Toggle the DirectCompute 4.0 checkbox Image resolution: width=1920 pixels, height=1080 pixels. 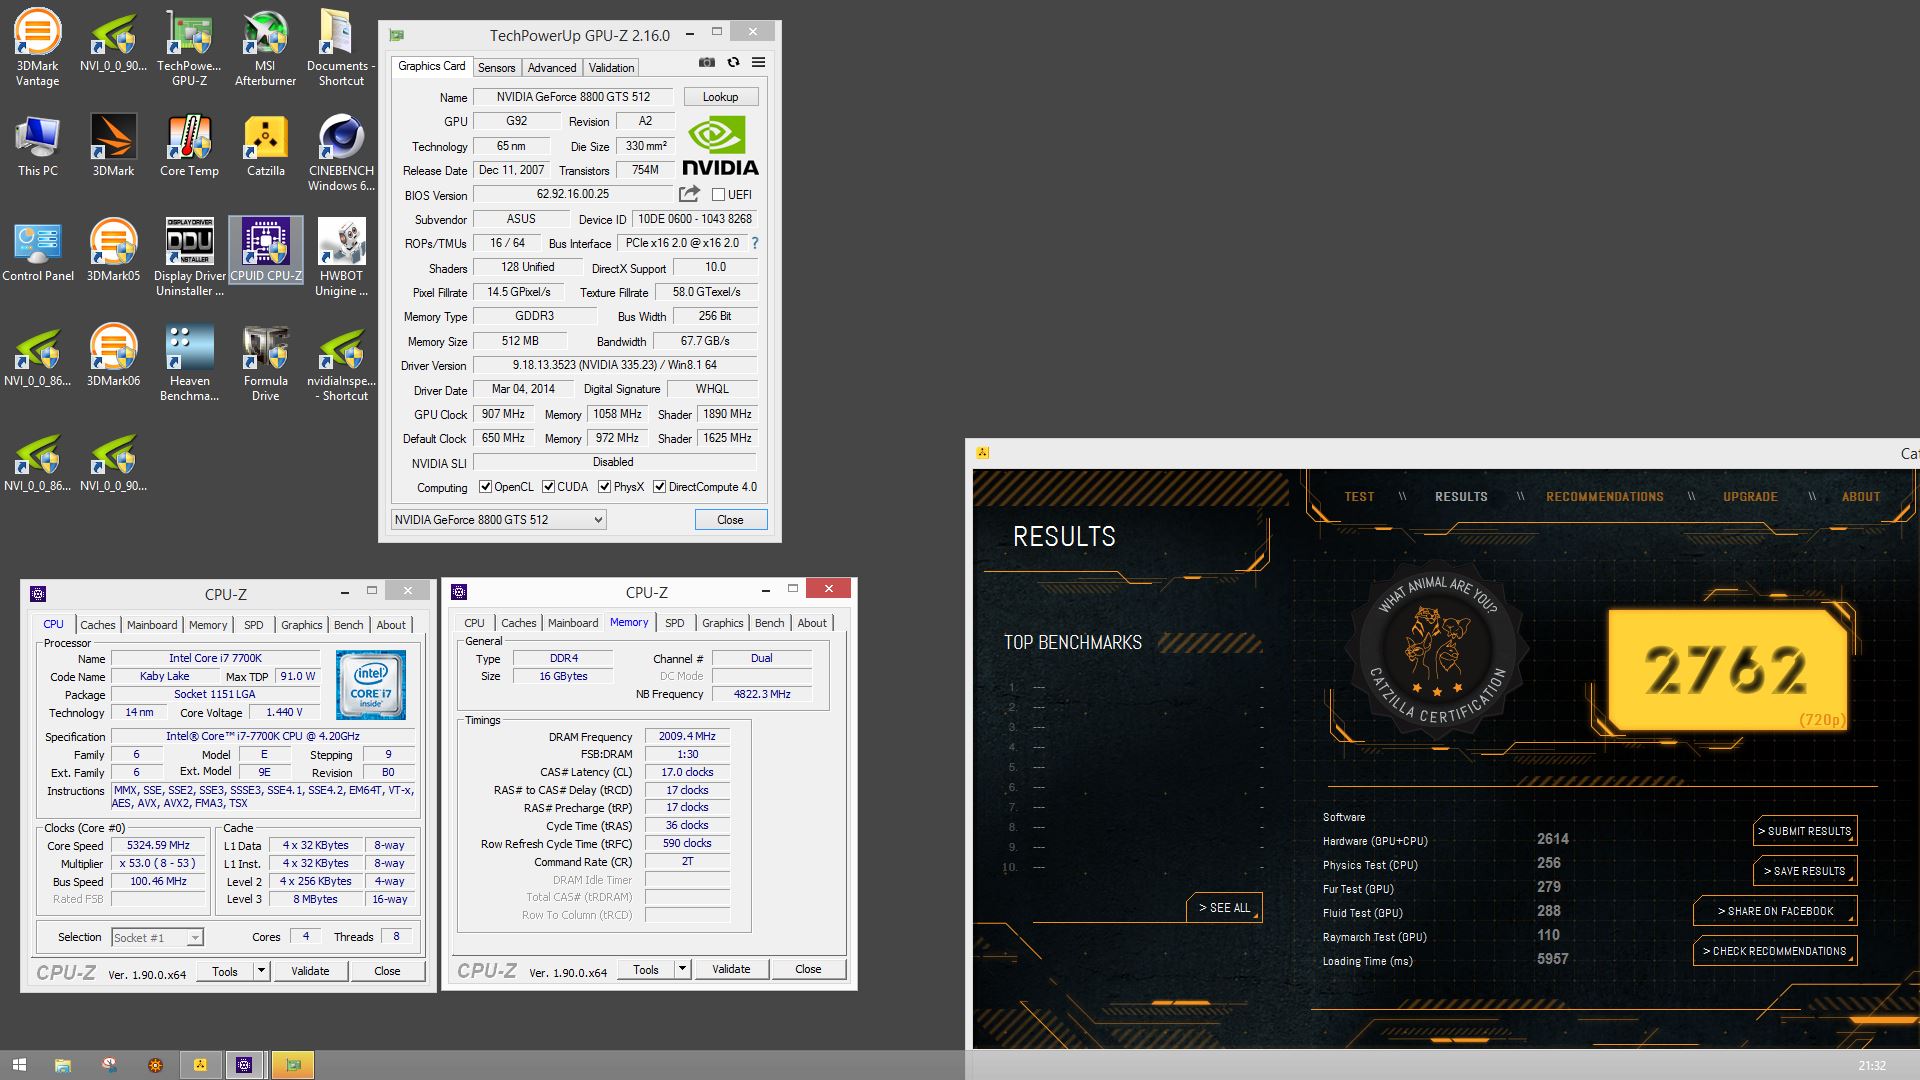click(x=659, y=487)
